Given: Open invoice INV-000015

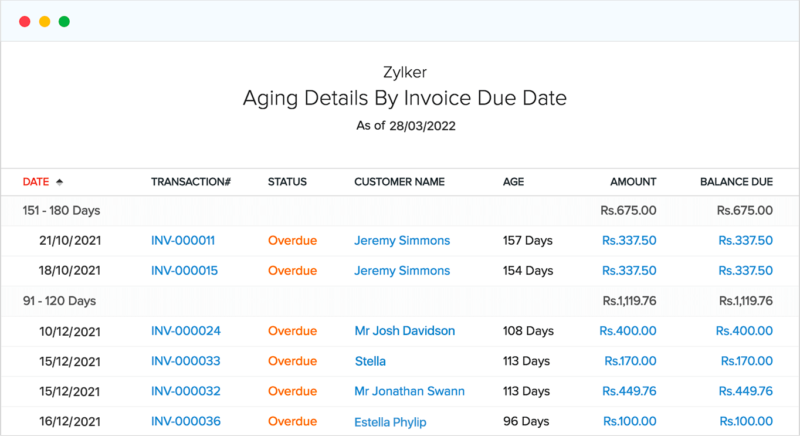Looking at the screenshot, I should pyautogui.click(x=185, y=271).
